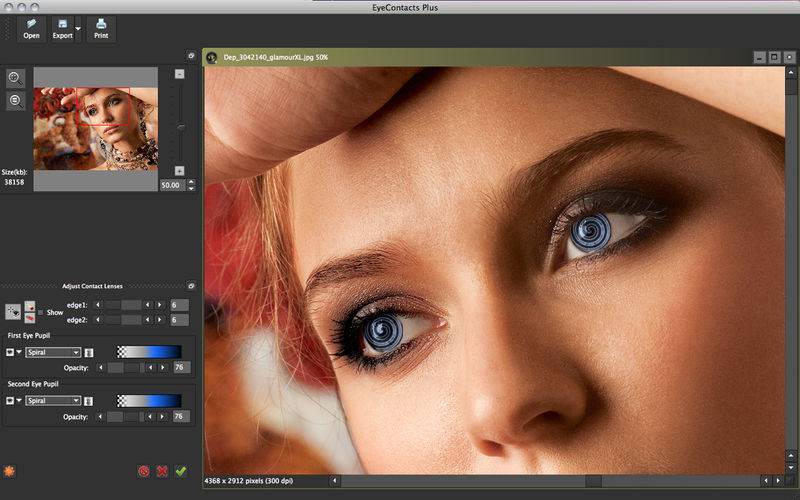Open the Second Eye Pupil blue gradient swatch
The height and width of the screenshot is (500, 800).
(149, 401)
